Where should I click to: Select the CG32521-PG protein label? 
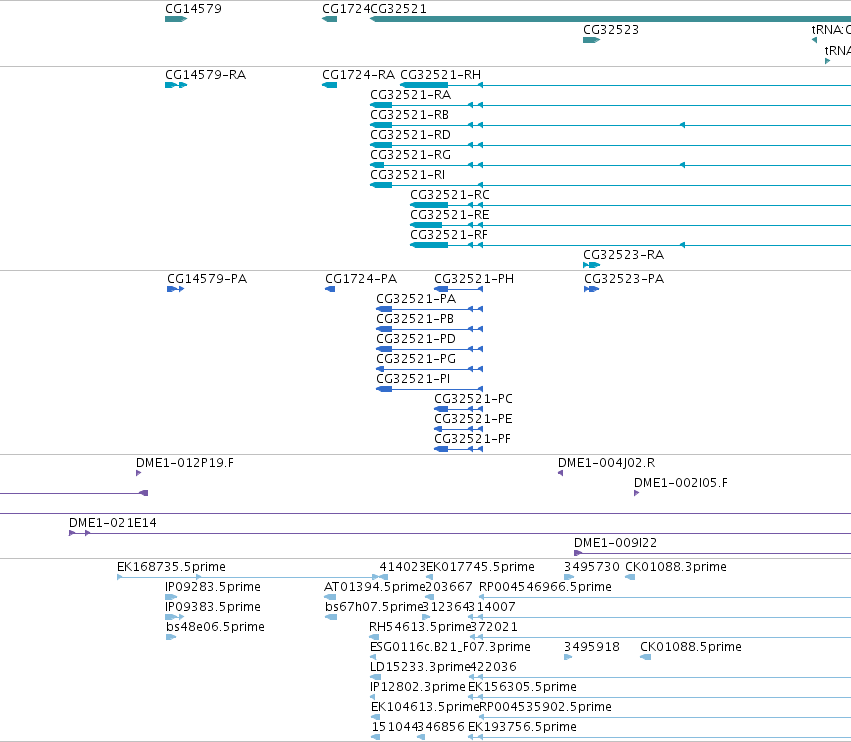(416, 359)
